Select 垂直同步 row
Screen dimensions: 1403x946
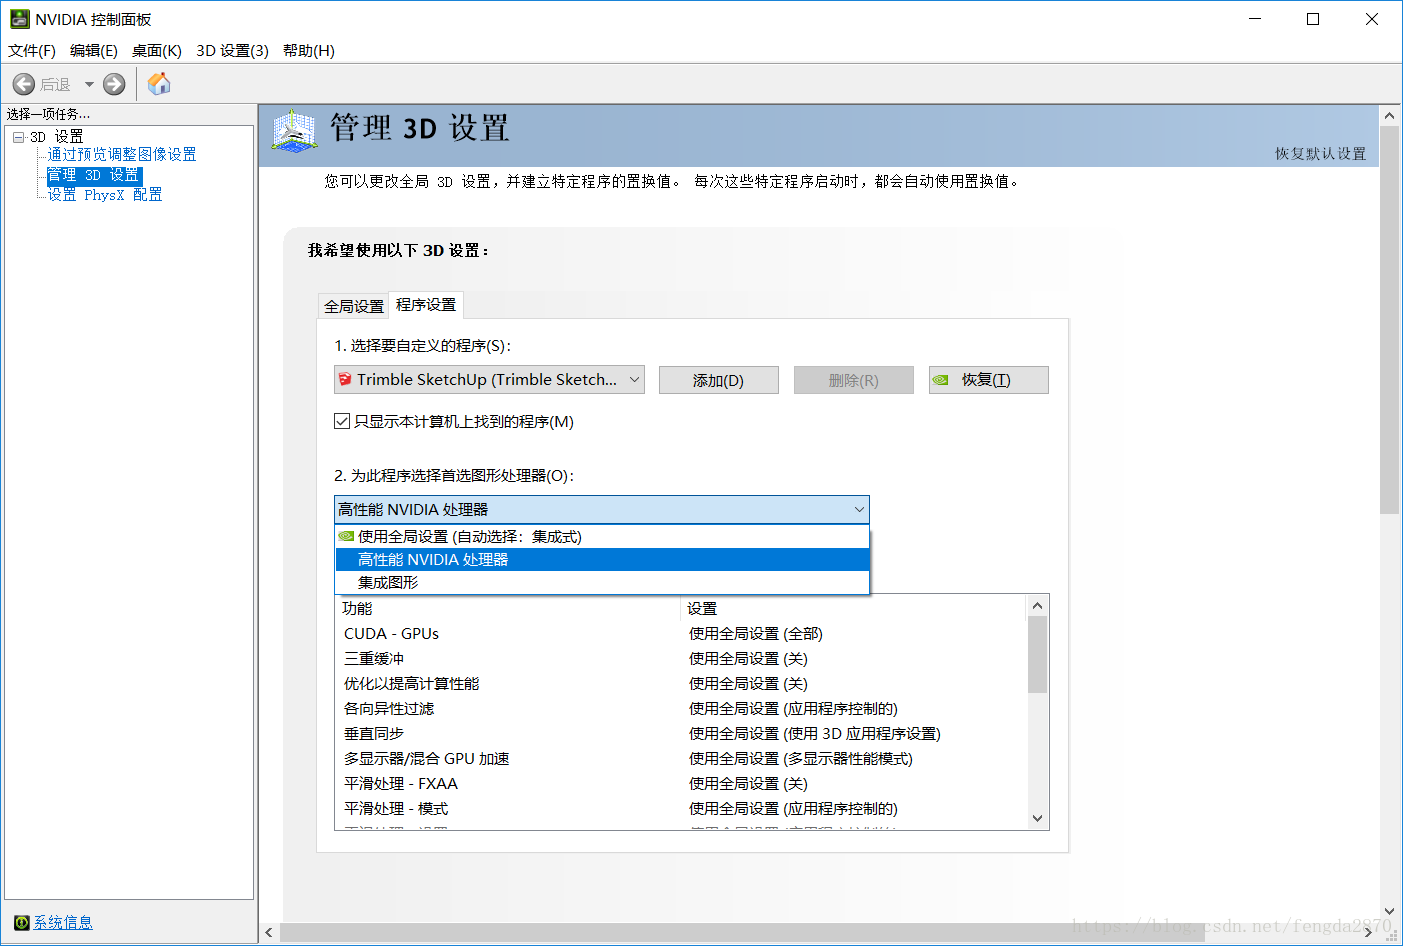pos(681,733)
